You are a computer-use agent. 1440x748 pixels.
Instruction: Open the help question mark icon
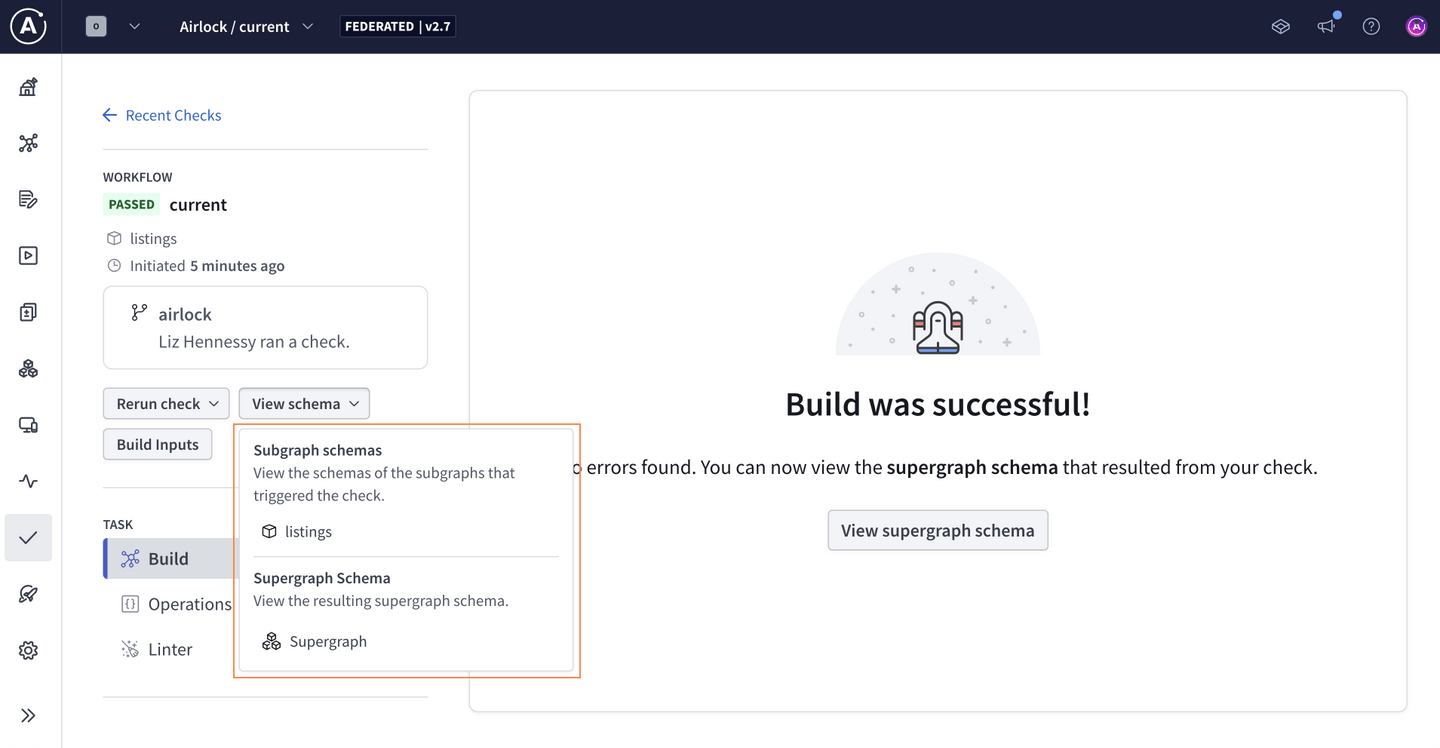click(x=1371, y=27)
